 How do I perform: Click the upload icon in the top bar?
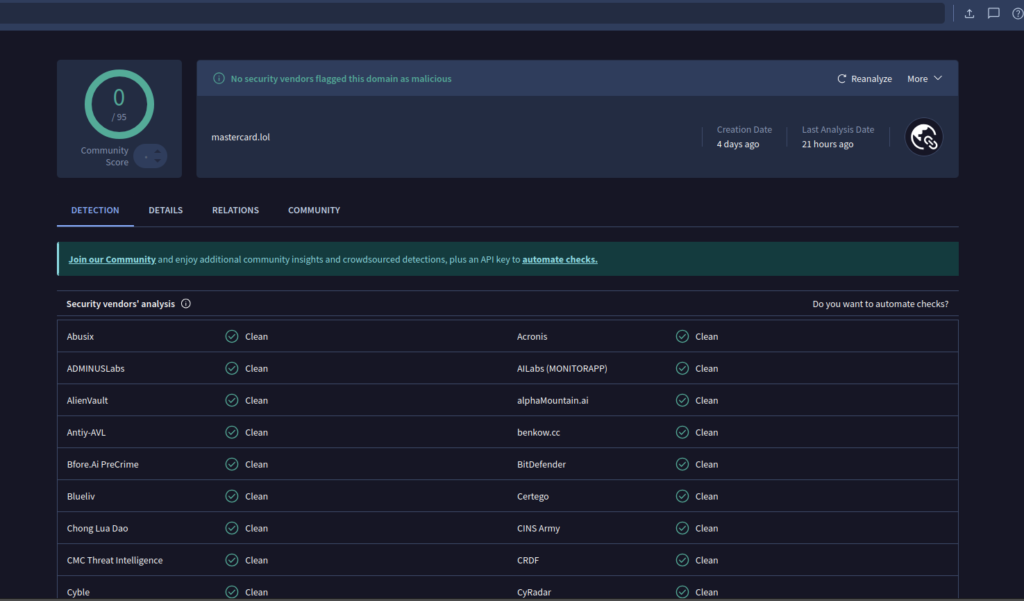click(969, 13)
